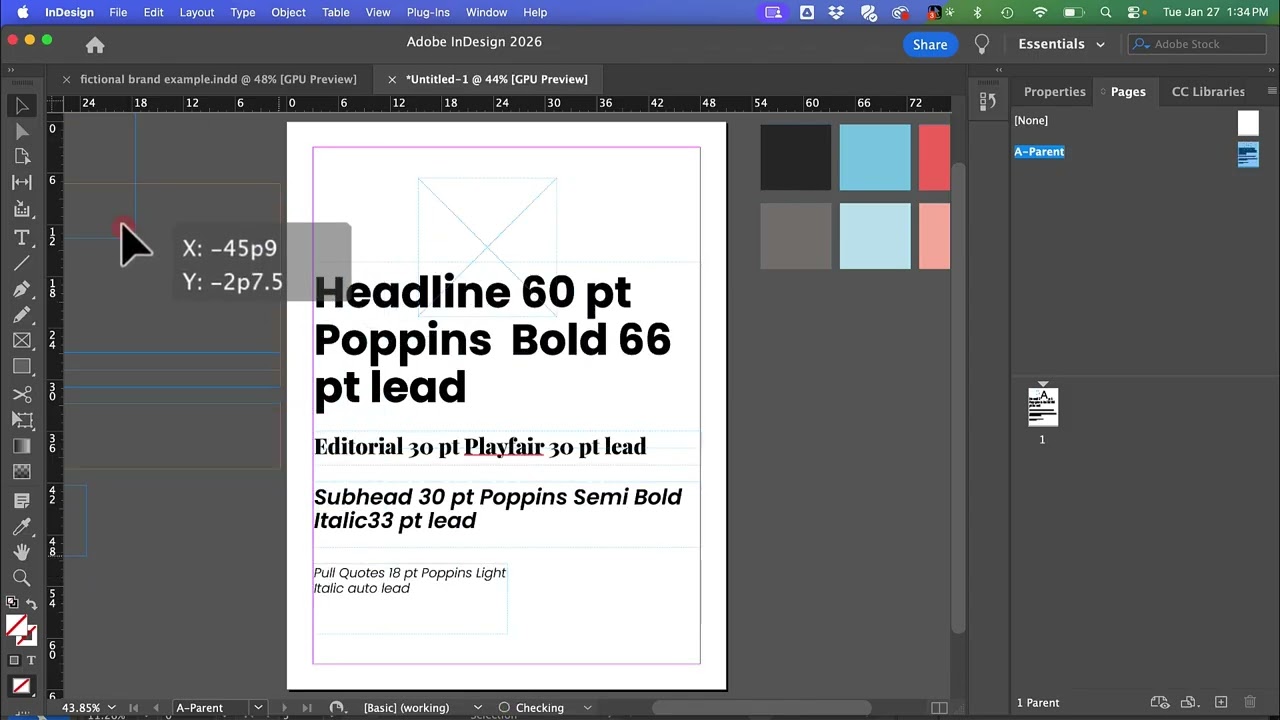Open the Discover lightbulb panel

982,44
